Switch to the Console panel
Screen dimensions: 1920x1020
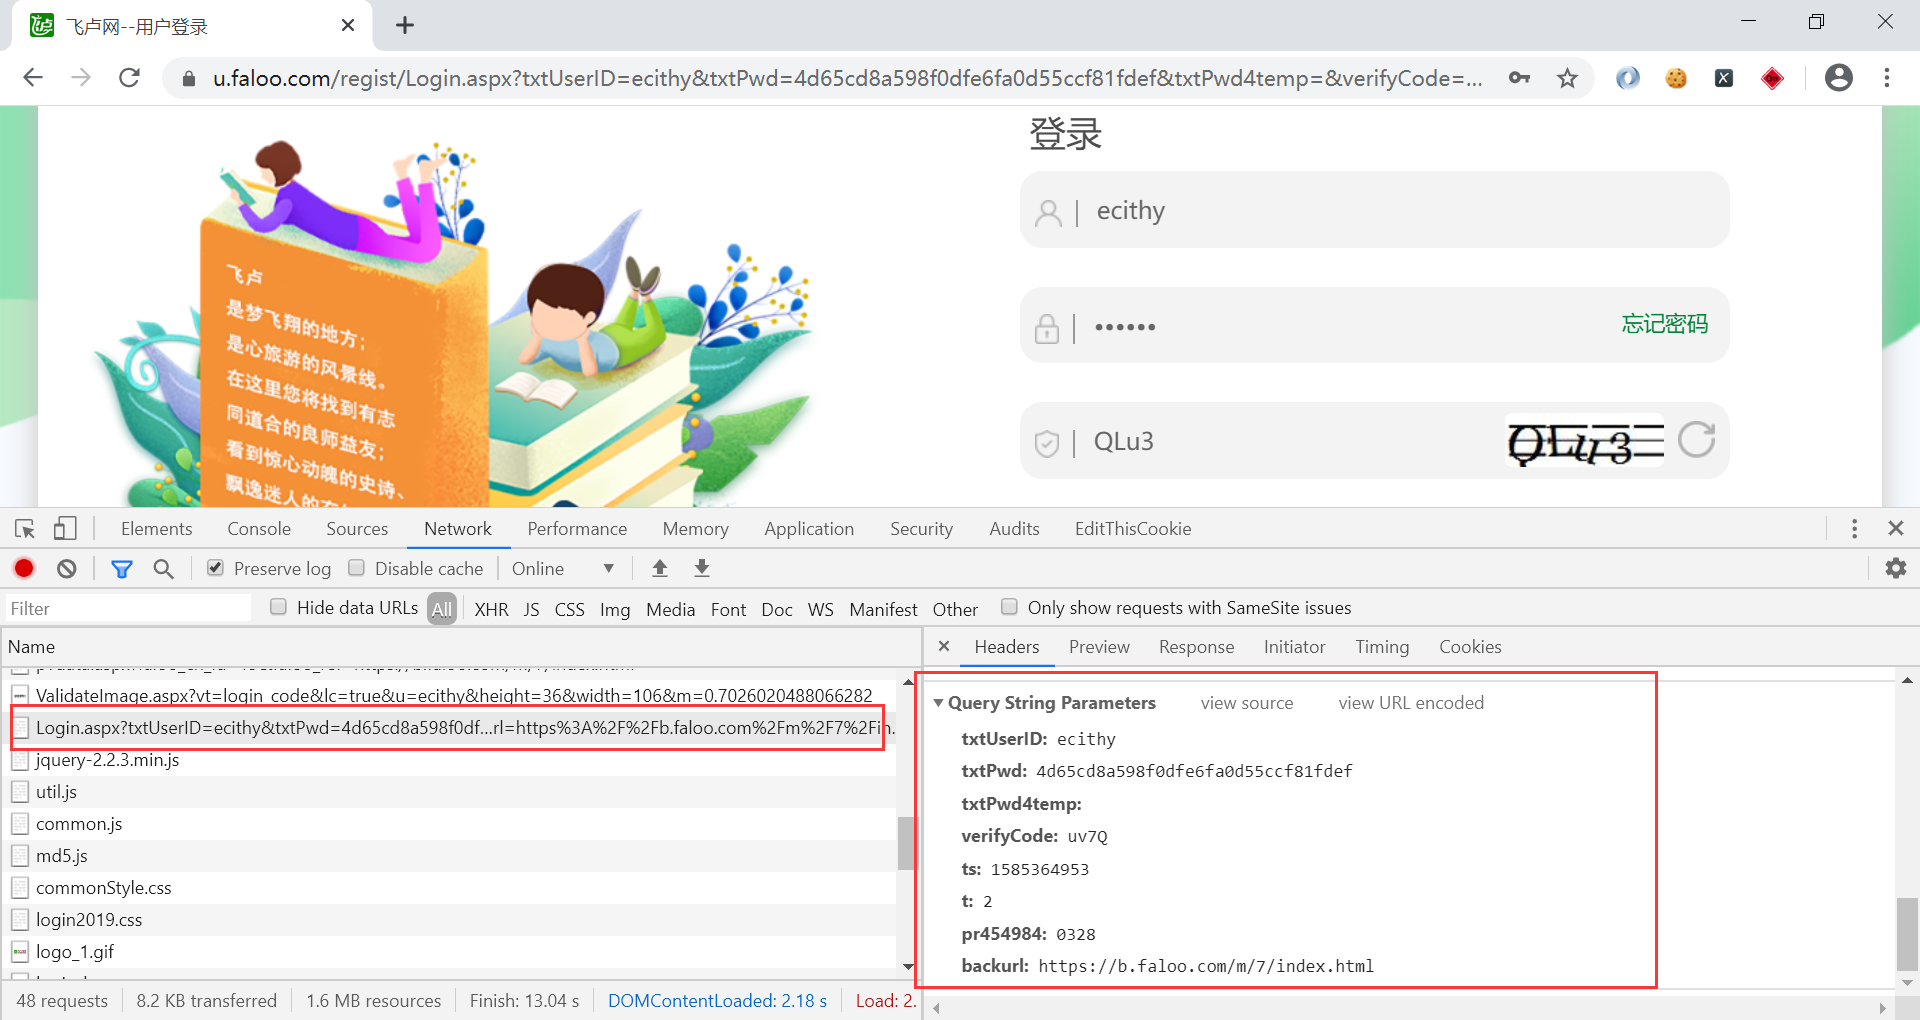point(259,528)
